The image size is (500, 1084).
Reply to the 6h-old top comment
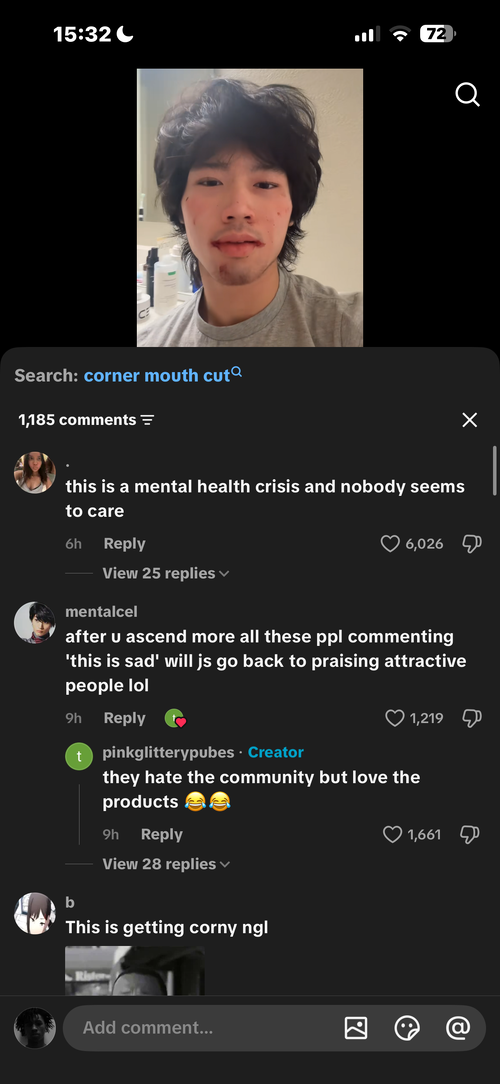[124, 543]
